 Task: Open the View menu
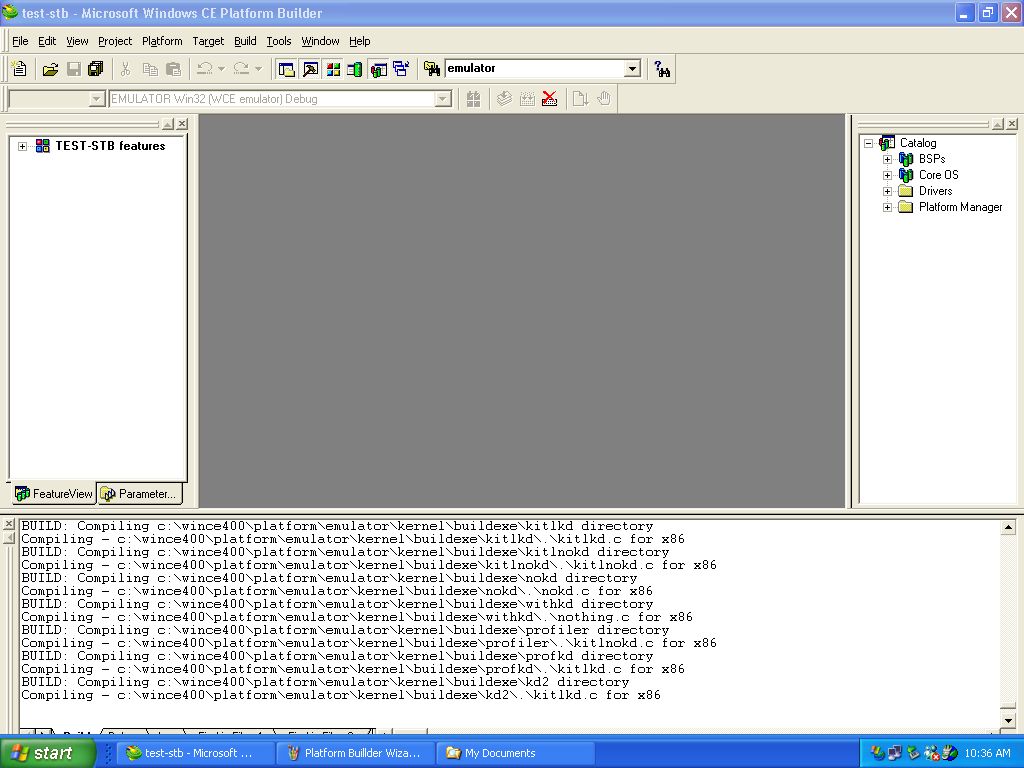pyautogui.click(x=77, y=41)
